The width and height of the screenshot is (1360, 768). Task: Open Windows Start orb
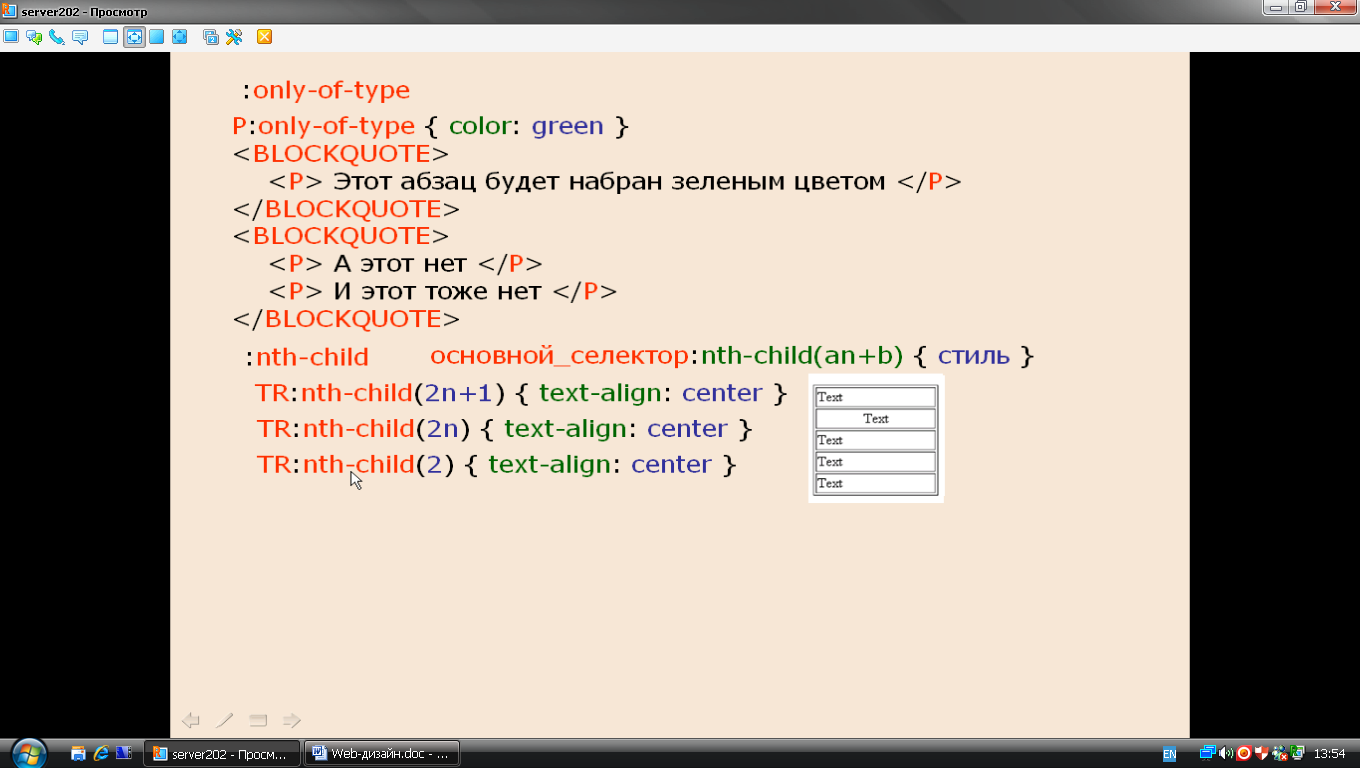pyautogui.click(x=28, y=752)
